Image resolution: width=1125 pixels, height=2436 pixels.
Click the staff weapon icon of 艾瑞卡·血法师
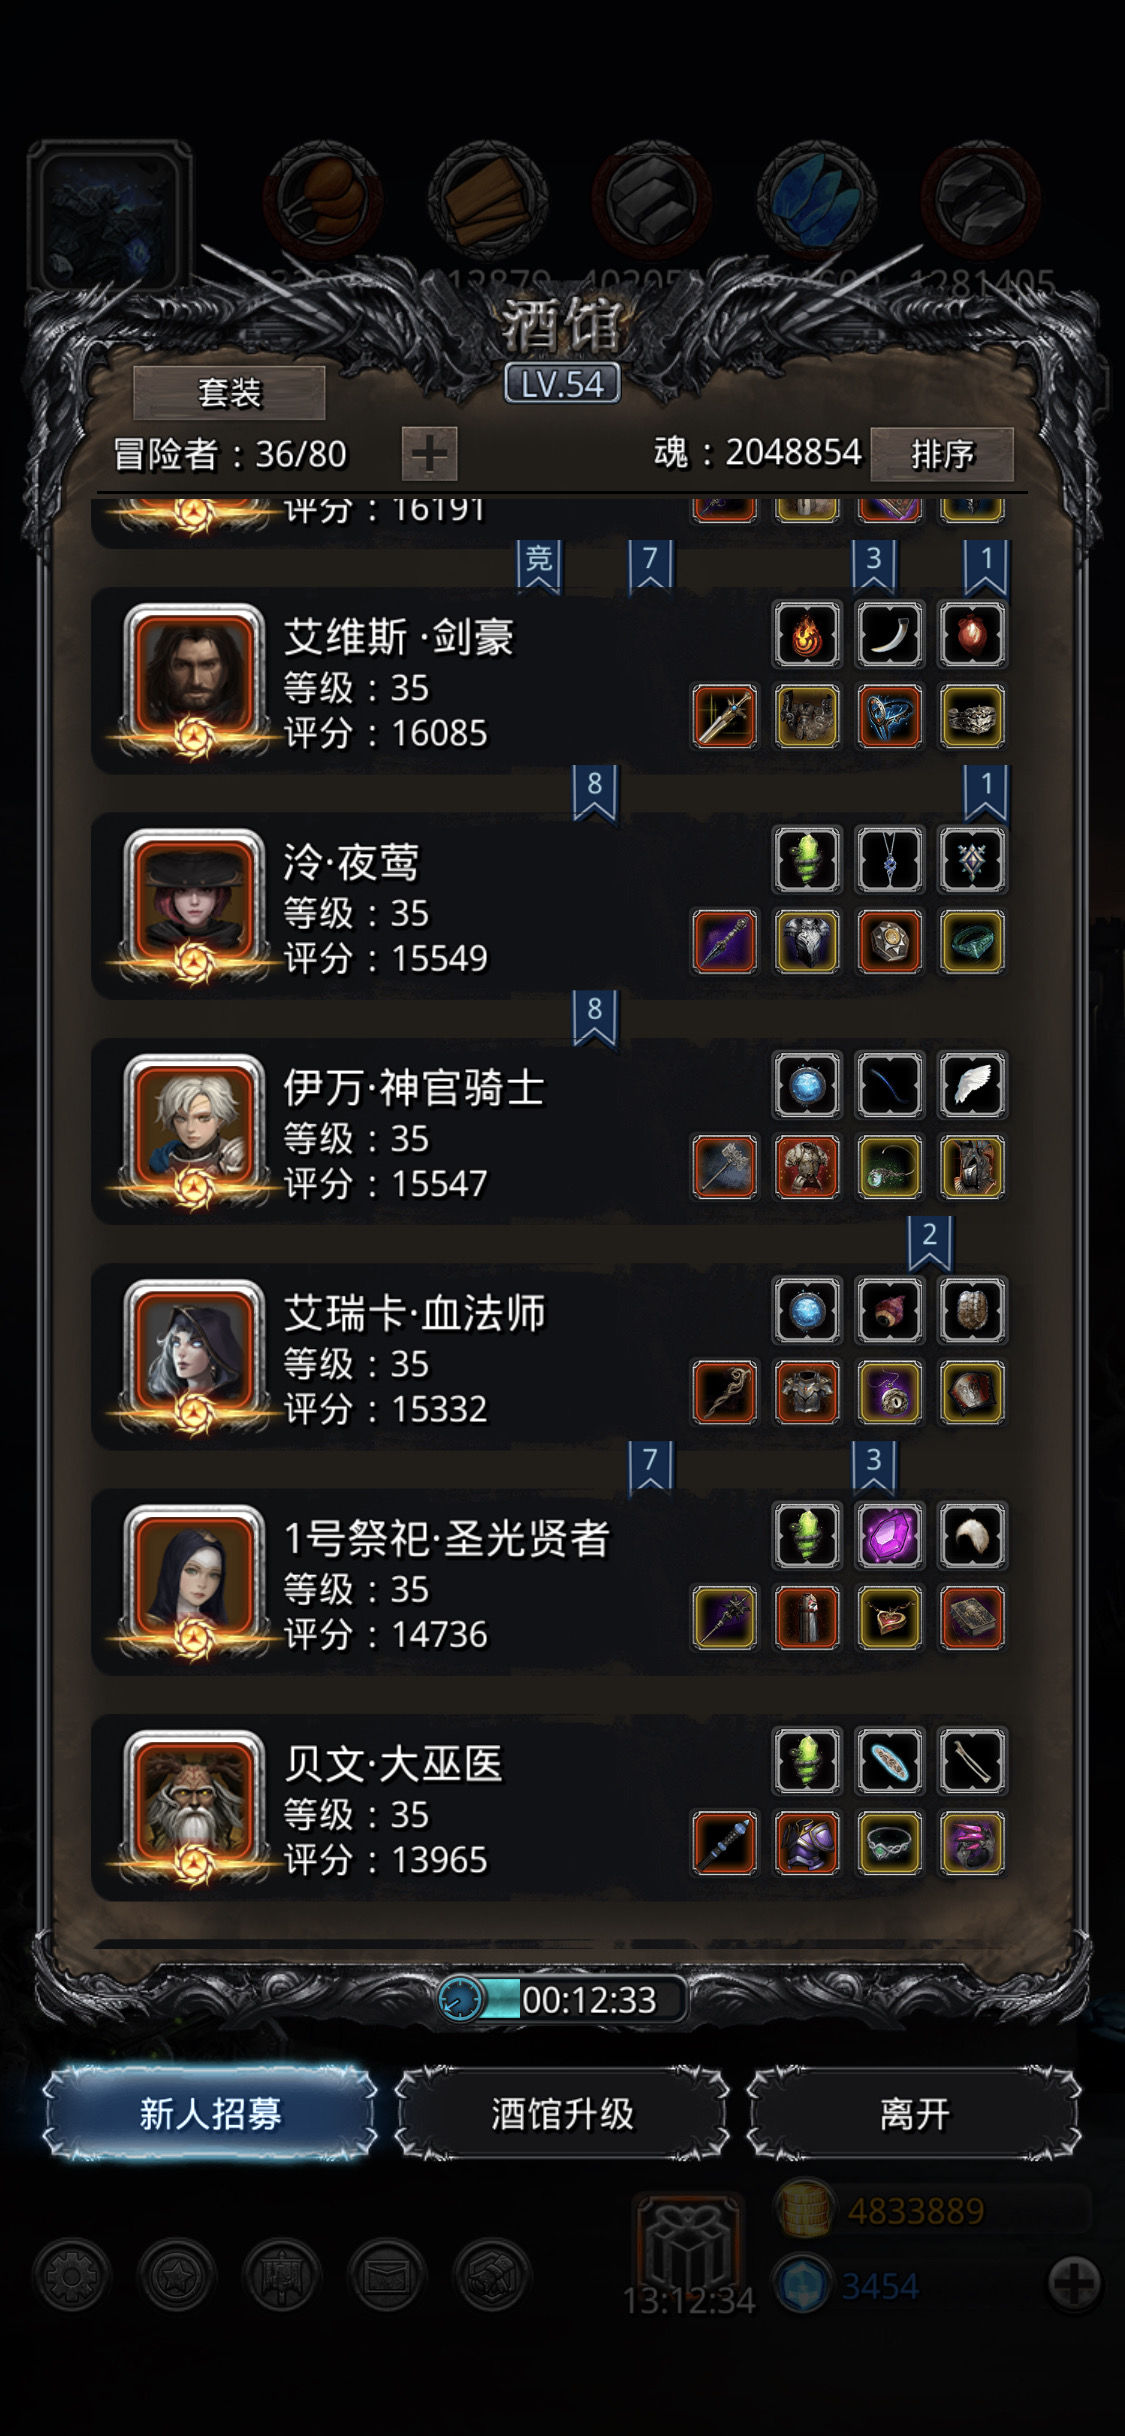point(725,1391)
